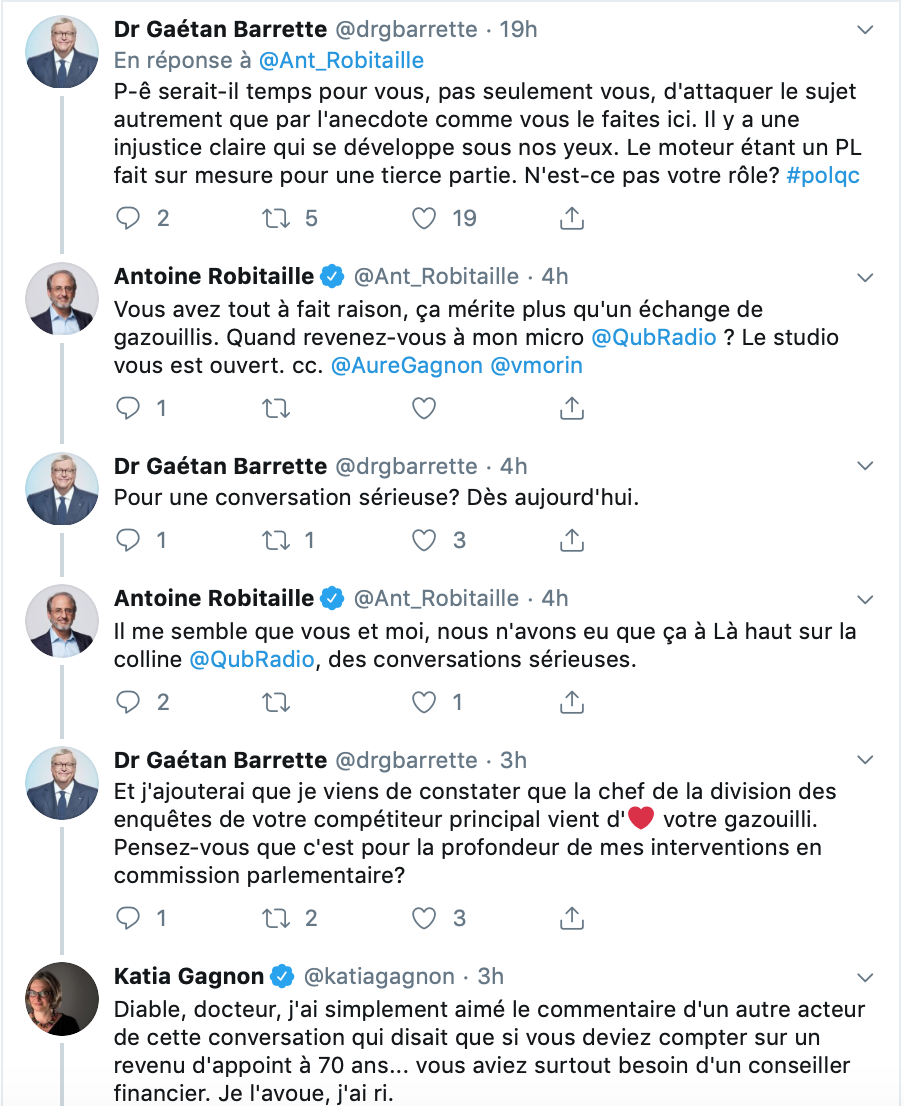Open chevron menu on 'Pour une conversation sérieuse' tweet
904x1106 pixels.
point(865,466)
